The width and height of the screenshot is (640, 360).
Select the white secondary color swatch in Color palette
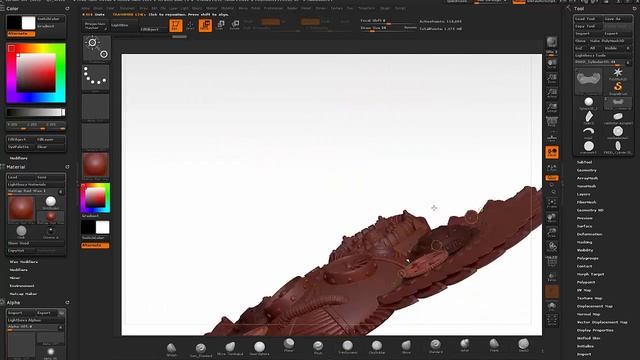(28, 23)
